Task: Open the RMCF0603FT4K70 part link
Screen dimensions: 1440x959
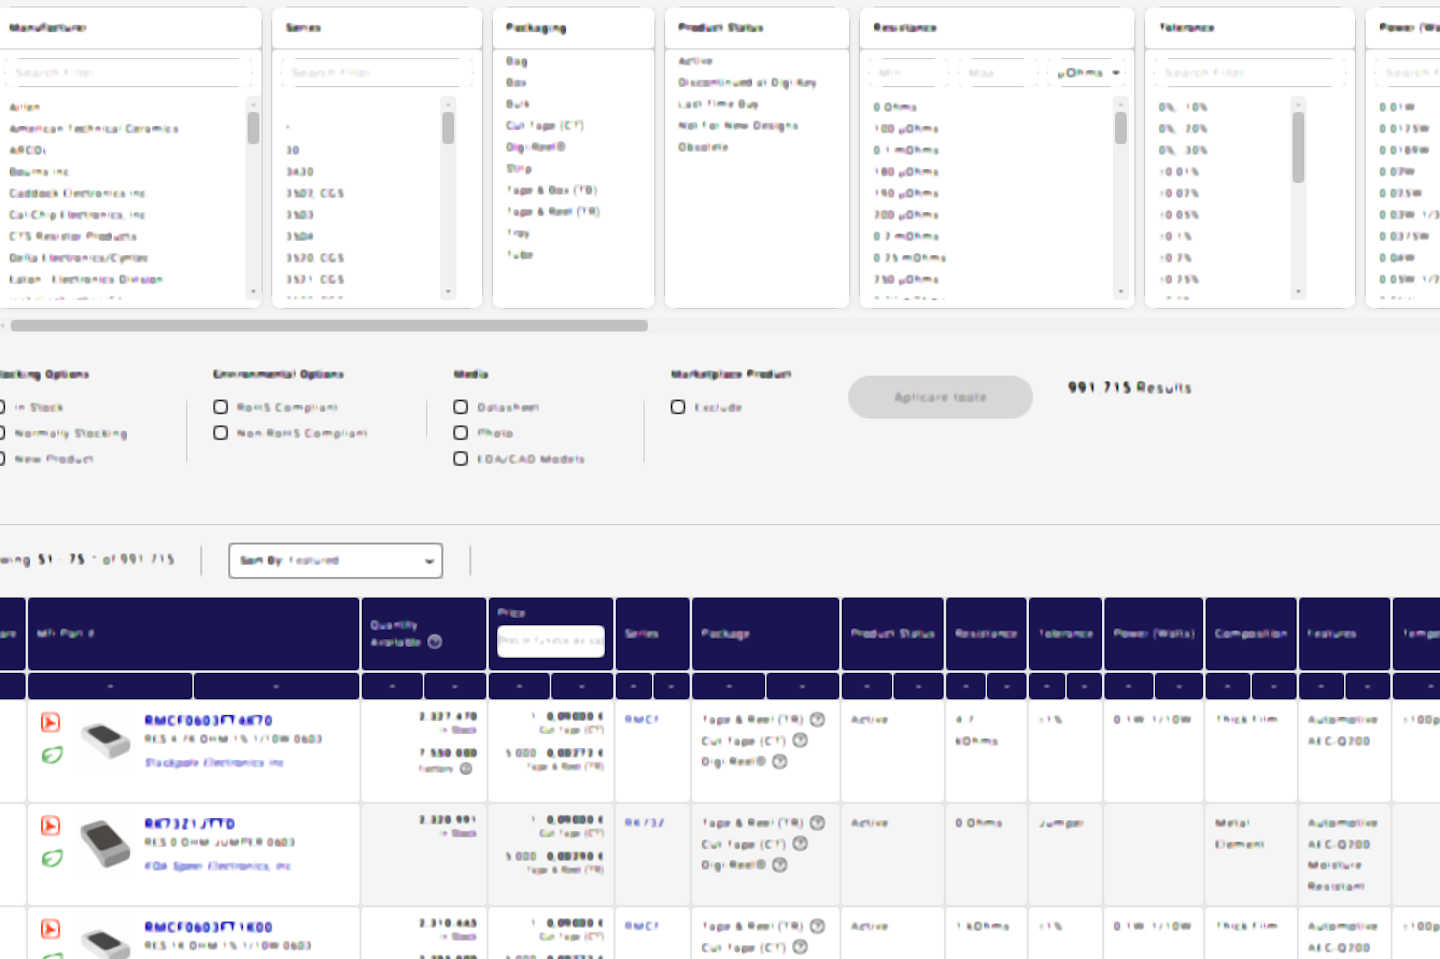Action: [208, 720]
